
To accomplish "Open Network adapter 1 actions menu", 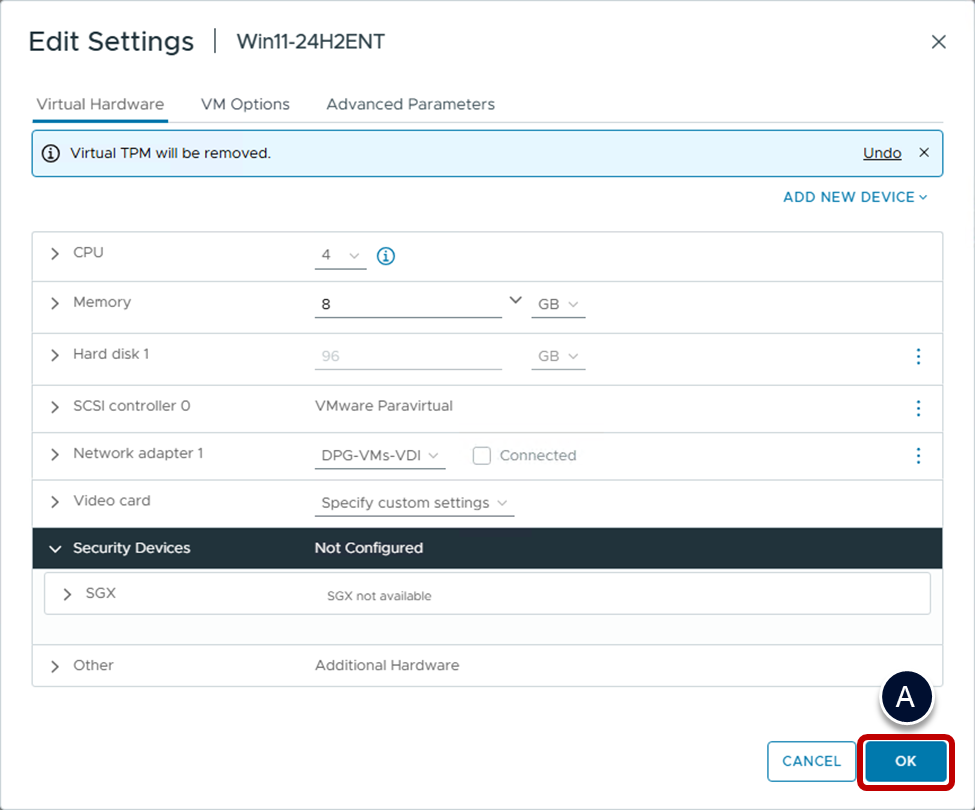I will click(918, 456).
